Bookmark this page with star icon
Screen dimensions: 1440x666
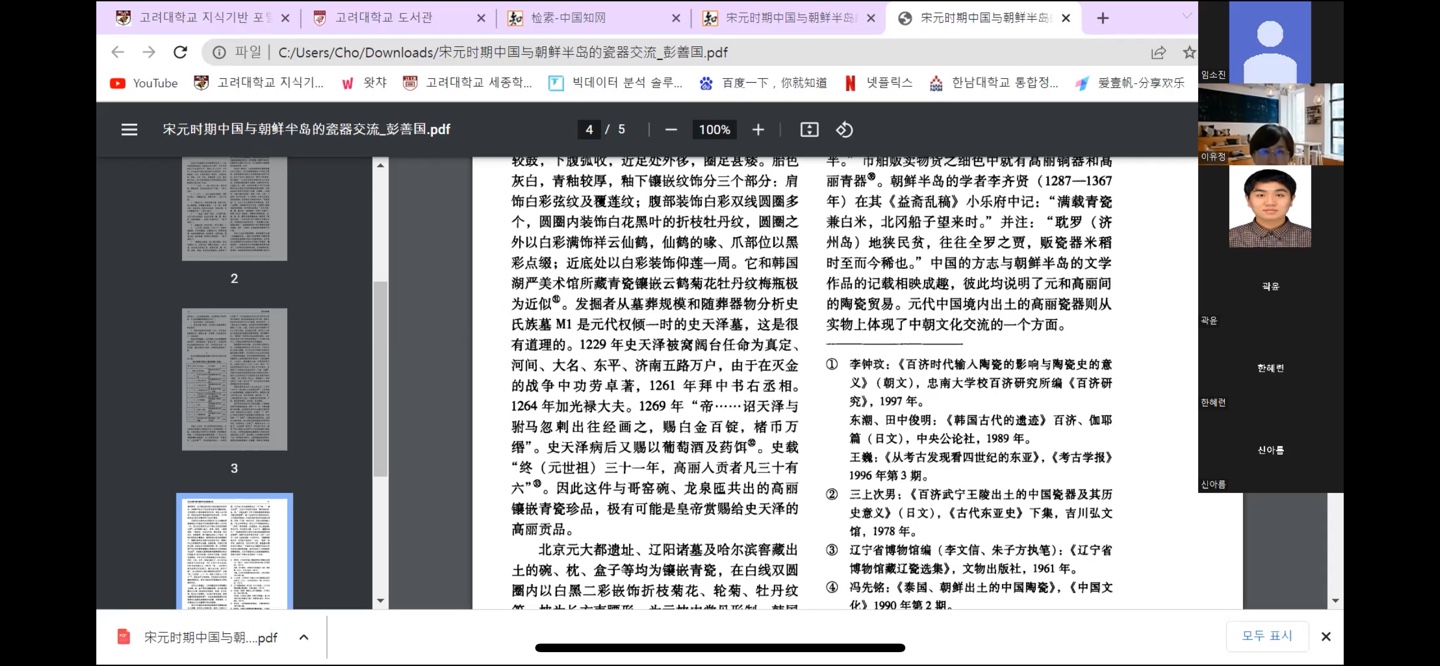tap(1189, 52)
